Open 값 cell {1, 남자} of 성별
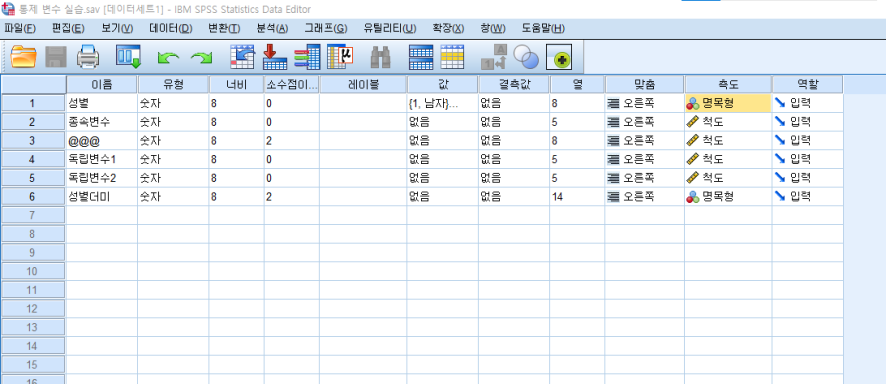Viewport: 886px width, 384px height. point(442,103)
